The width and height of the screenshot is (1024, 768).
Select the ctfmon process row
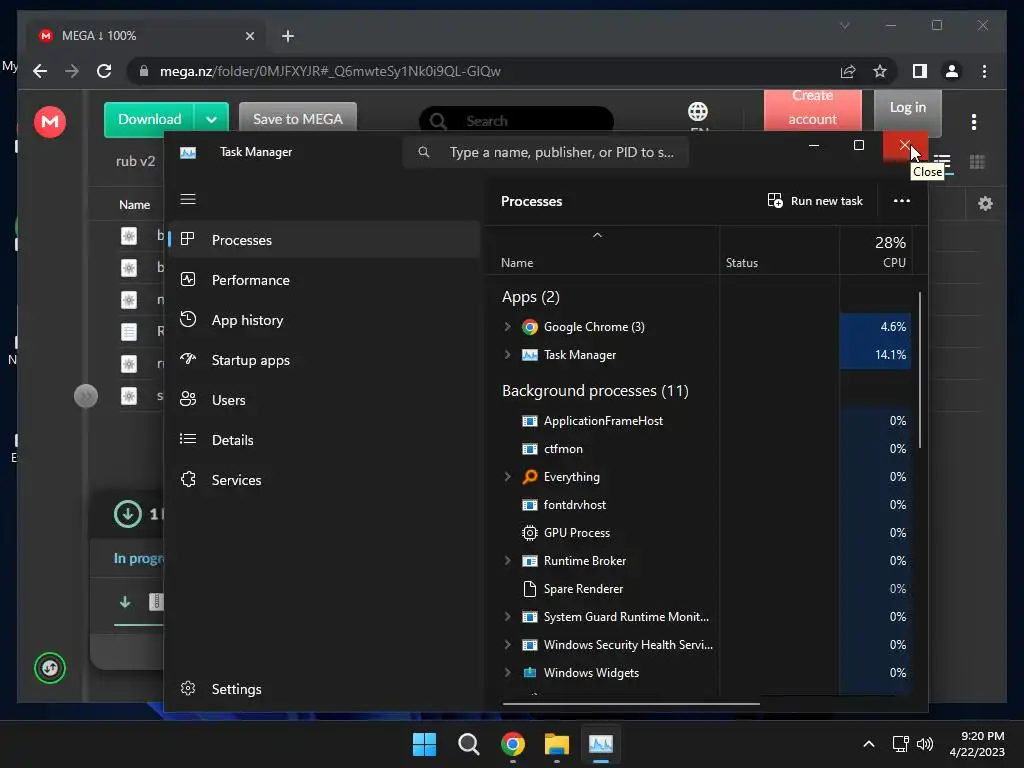click(705, 449)
